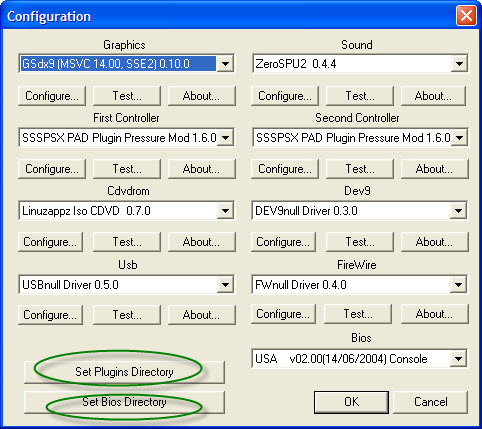Viewport: 482px width, 429px height.
Task: Test the Cdvdrom plugin
Action: click(x=127, y=242)
